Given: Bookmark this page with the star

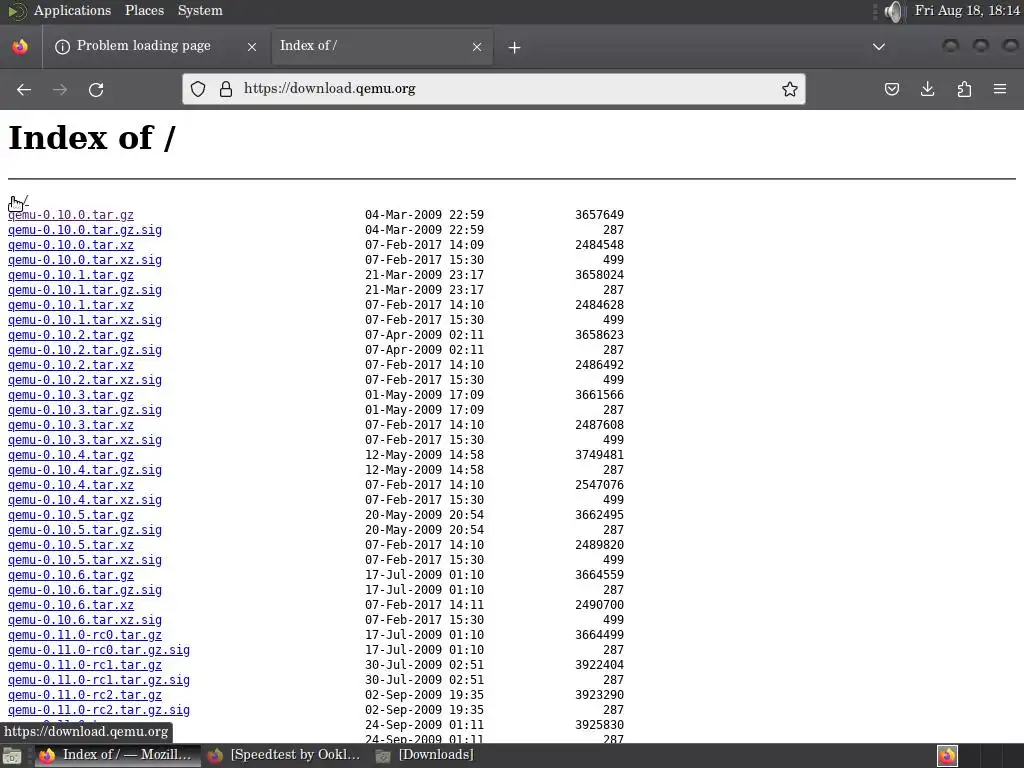Looking at the screenshot, I should pos(790,89).
